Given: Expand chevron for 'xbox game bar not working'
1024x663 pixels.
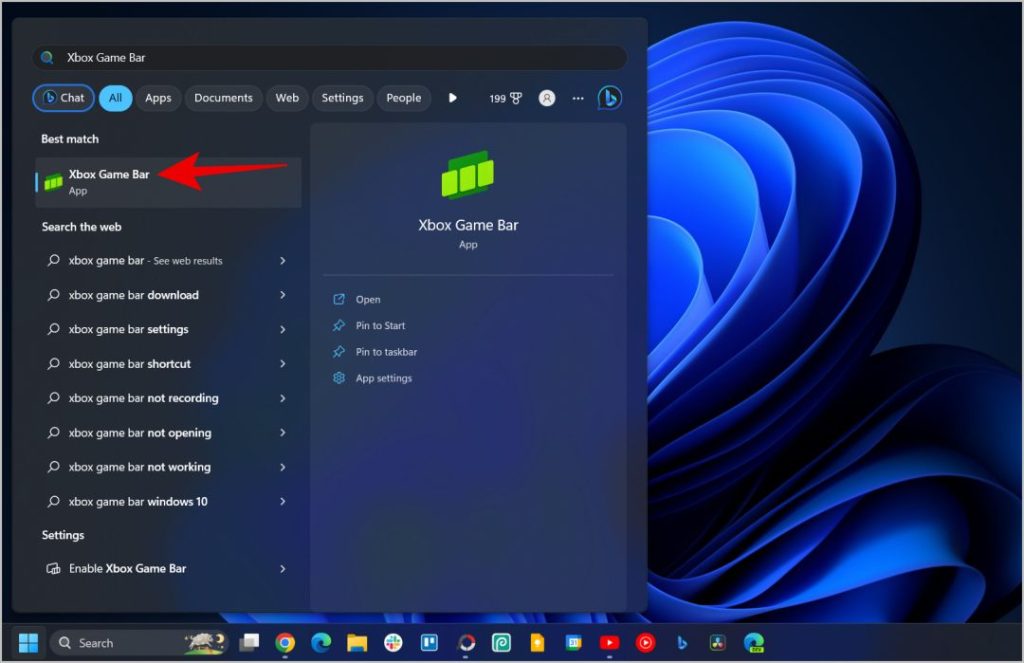Looking at the screenshot, I should (x=283, y=467).
